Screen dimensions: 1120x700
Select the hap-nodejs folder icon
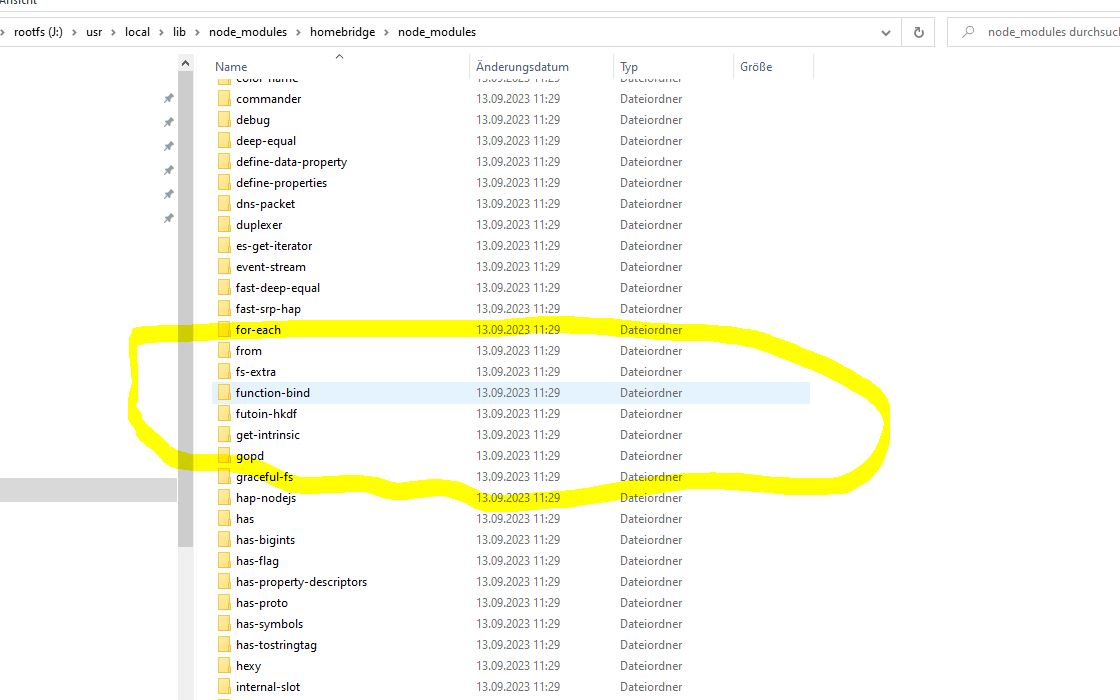click(224, 498)
